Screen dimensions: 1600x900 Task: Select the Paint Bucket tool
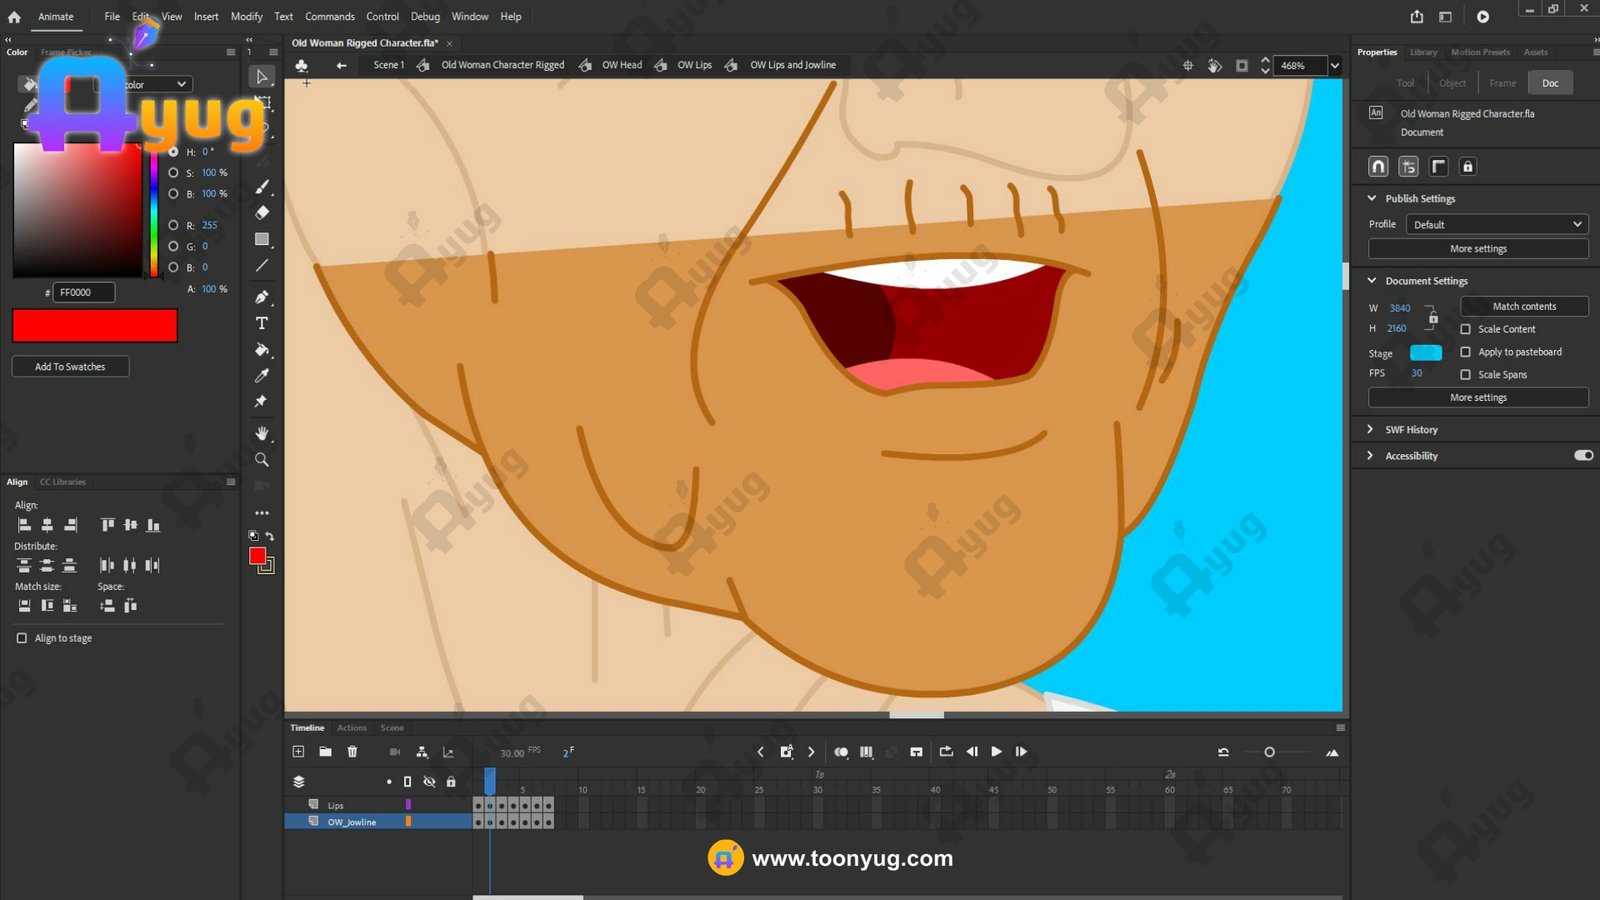pyautogui.click(x=262, y=350)
